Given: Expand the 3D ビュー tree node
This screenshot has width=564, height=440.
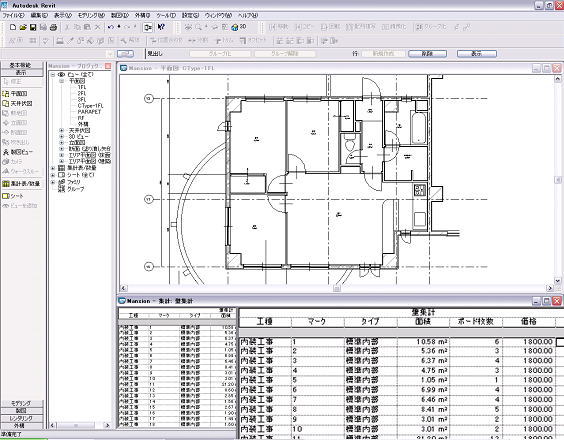Looking at the screenshot, I should tap(62, 137).
